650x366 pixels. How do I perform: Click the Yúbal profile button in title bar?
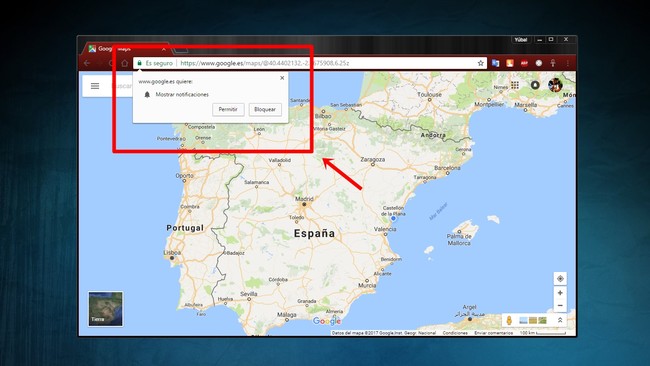tap(521, 40)
